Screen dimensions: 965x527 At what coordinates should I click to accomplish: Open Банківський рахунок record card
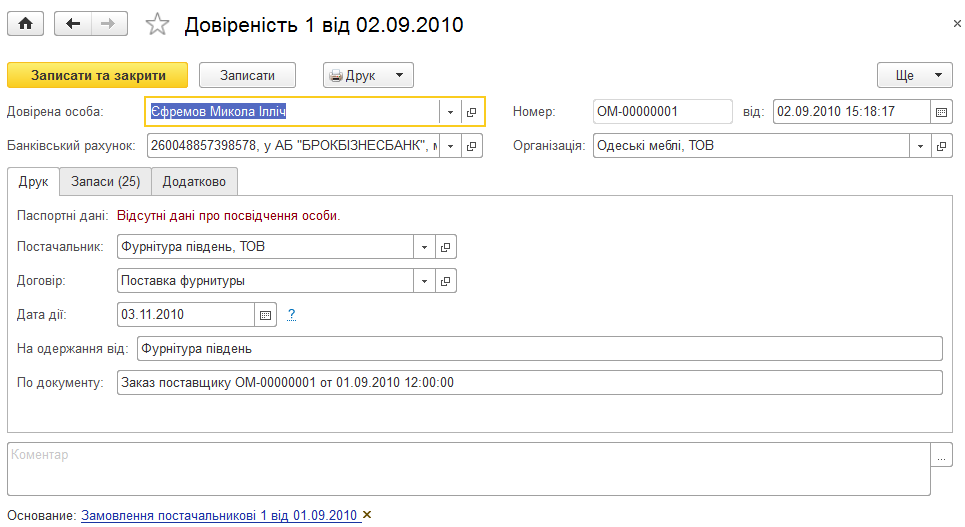click(x=471, y=146)
